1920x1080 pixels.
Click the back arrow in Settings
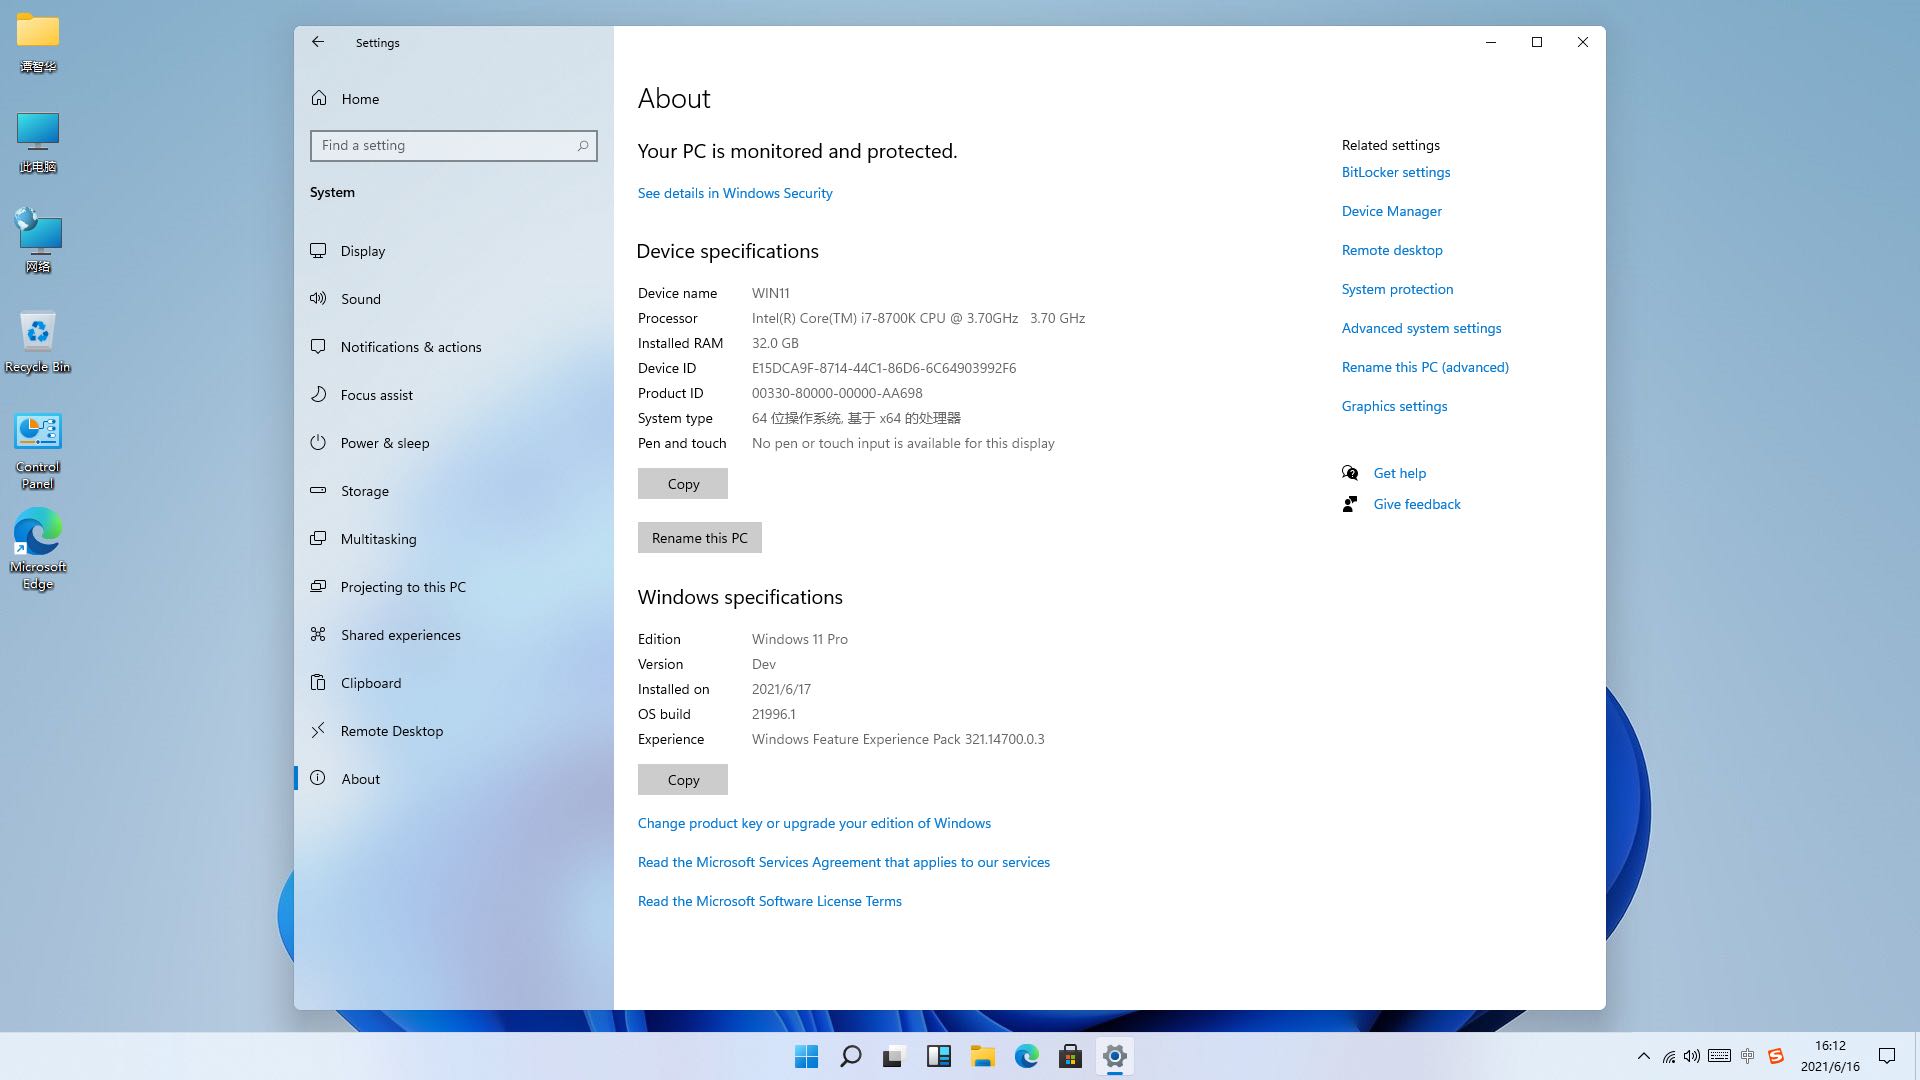pyautogui.click(x=318, y=42)
